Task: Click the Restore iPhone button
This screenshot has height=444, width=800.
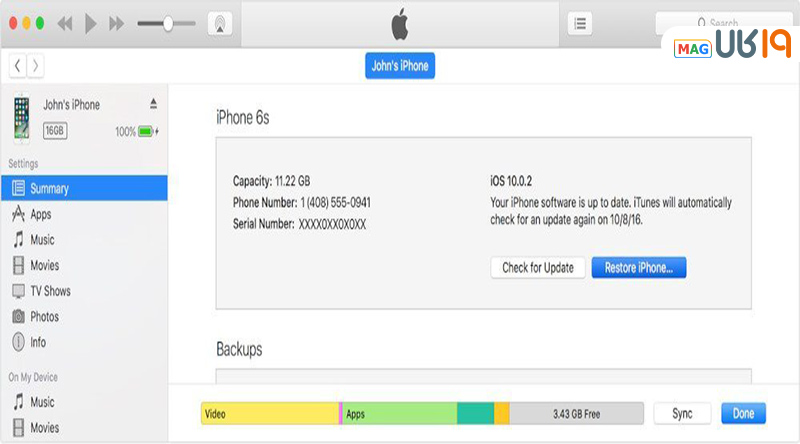Action: click(x=639, y=268)
